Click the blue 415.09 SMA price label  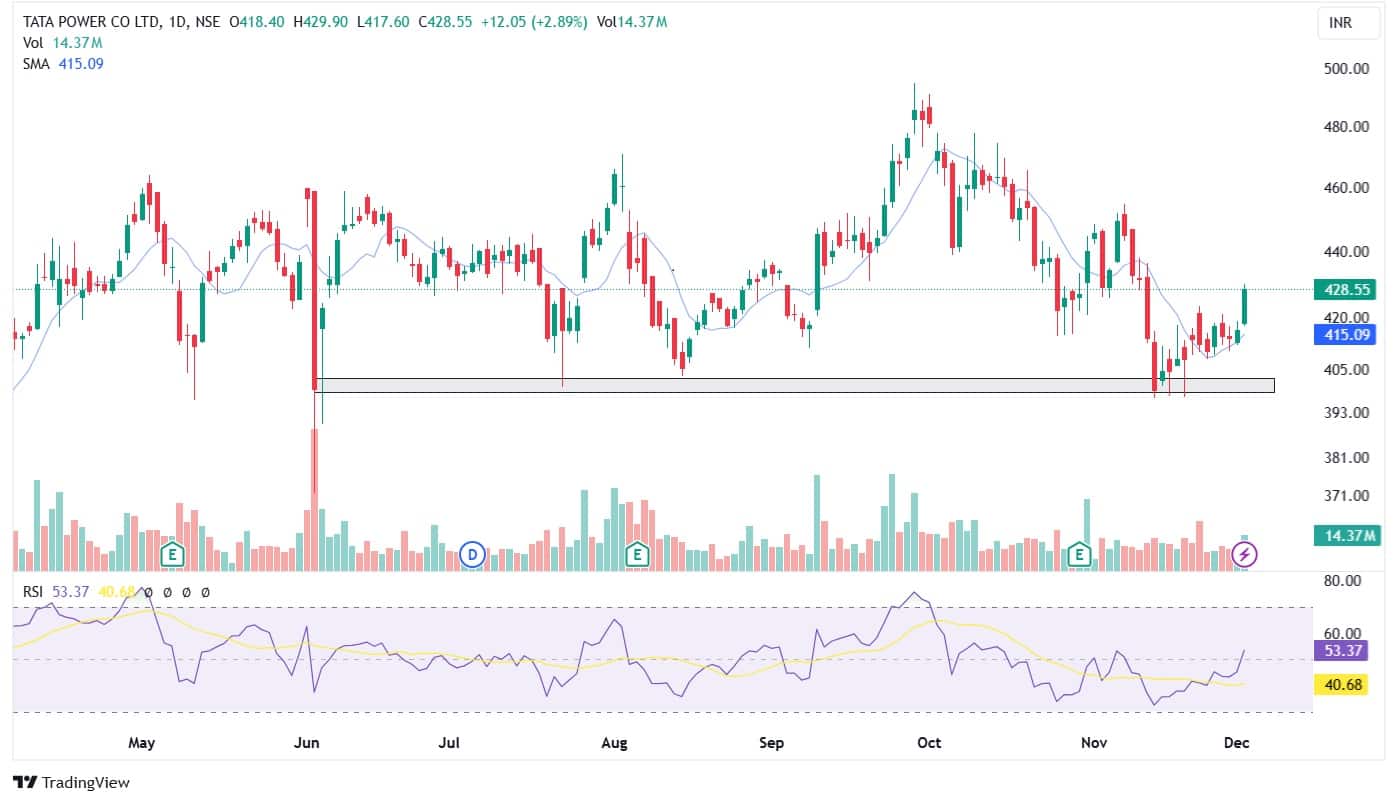1347,335
